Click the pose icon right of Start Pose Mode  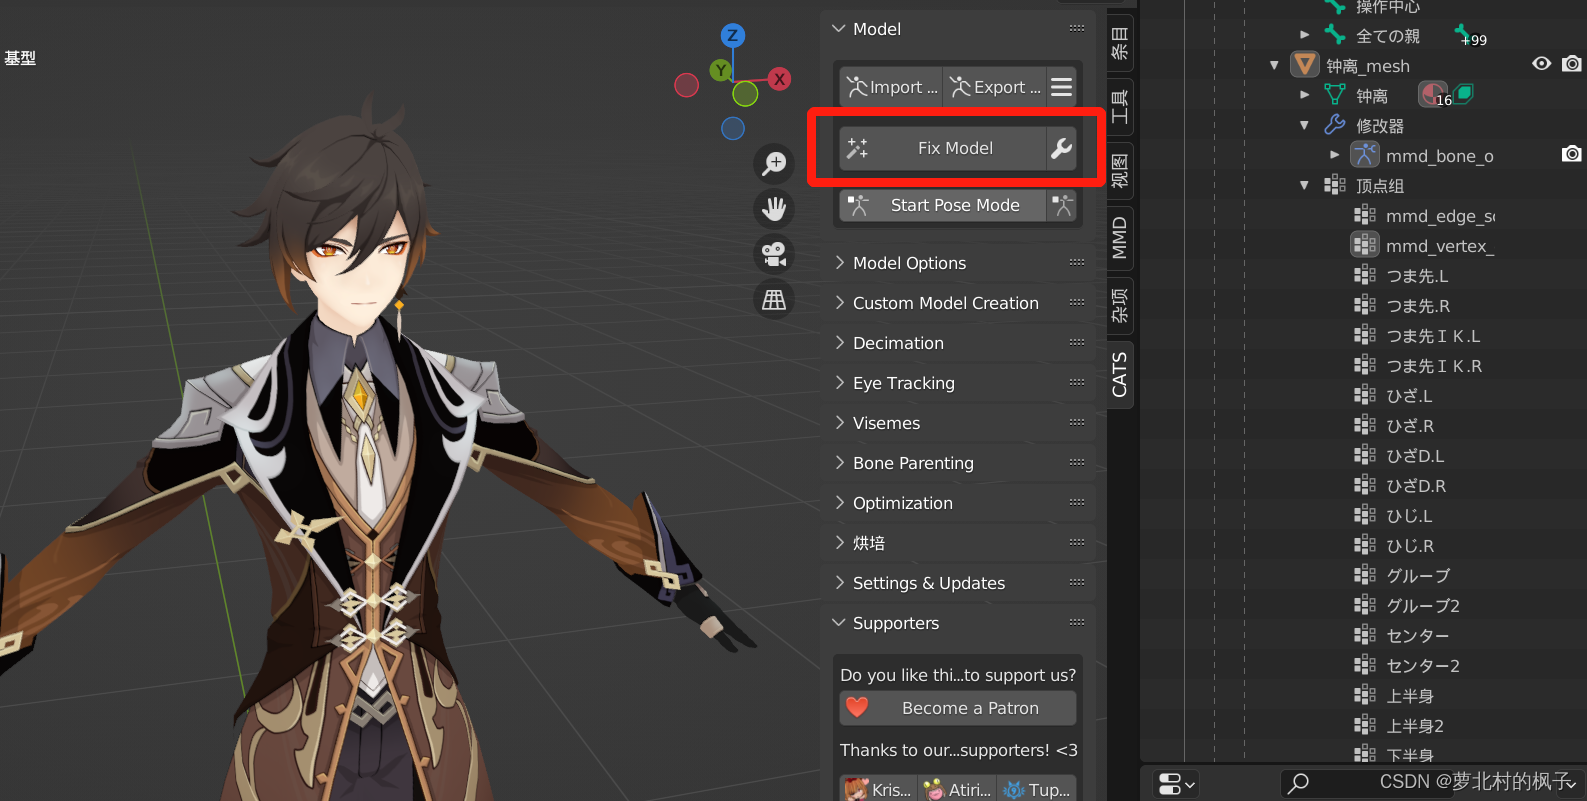point(1062,206)
